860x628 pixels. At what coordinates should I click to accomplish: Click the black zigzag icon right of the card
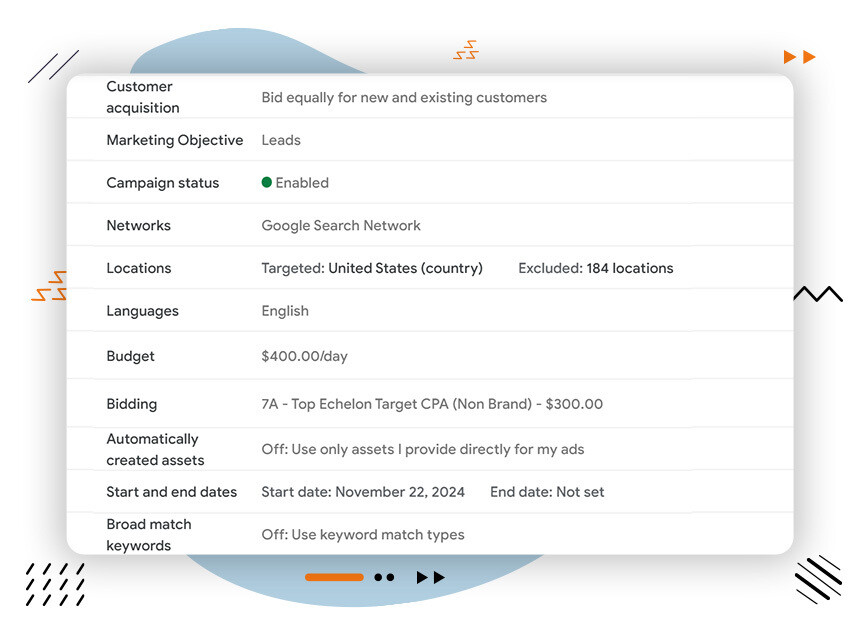(x=817, y=294)
